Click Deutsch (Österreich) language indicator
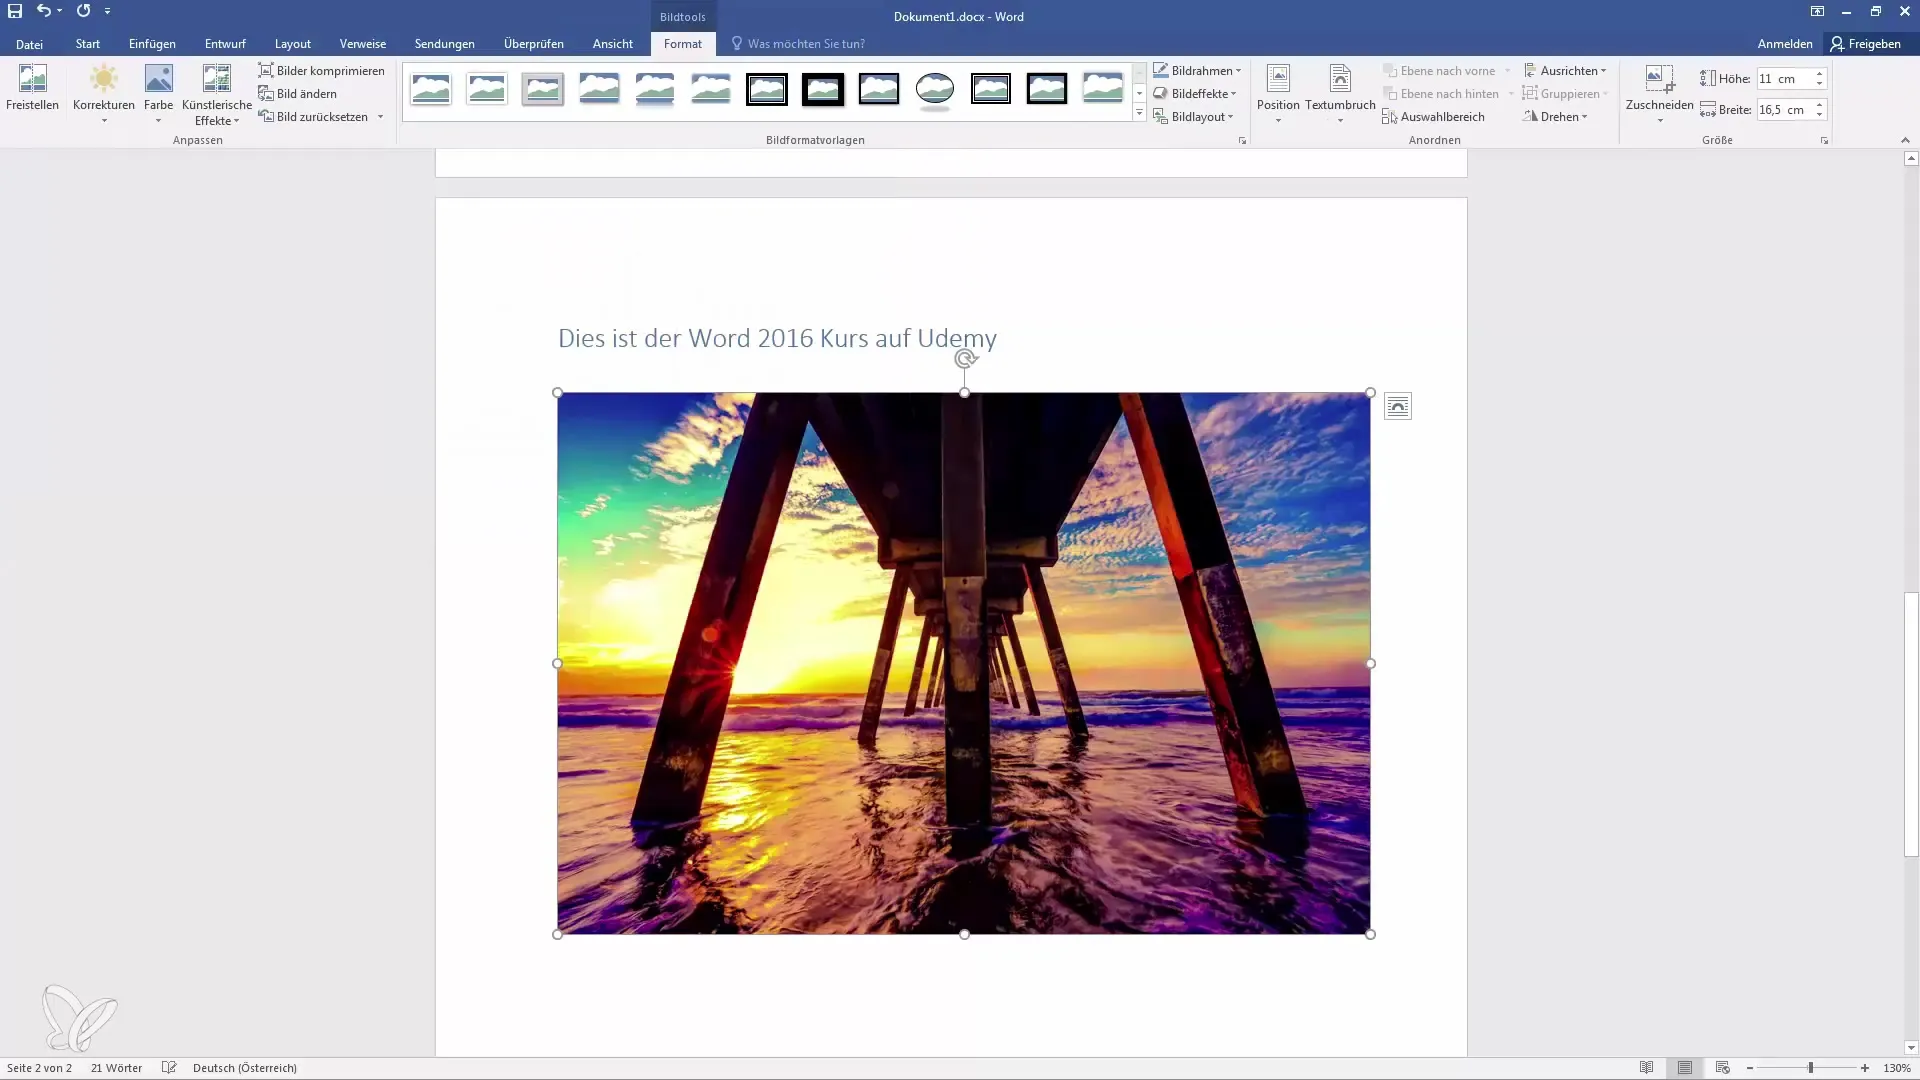Viewport: 1920px width, 1080px height. pyautogui.click(x=245, y=1068)
